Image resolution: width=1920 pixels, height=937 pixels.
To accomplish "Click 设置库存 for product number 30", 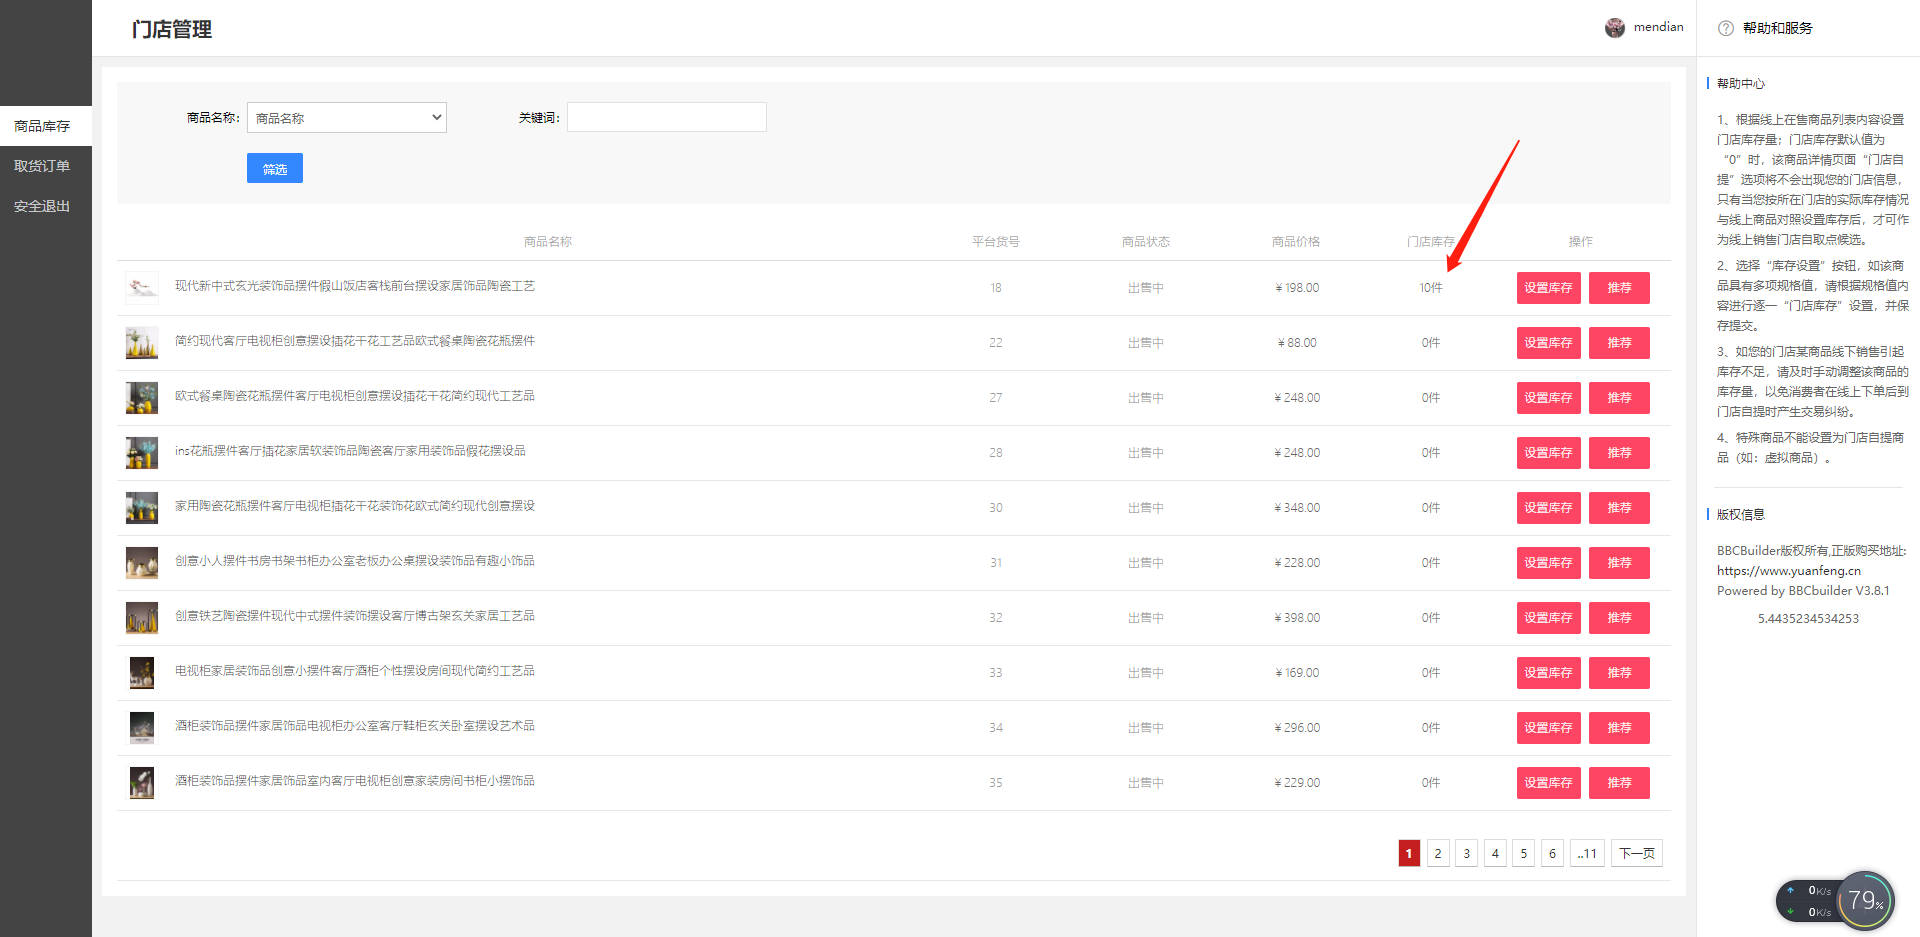I will [x=1549, y=508].
